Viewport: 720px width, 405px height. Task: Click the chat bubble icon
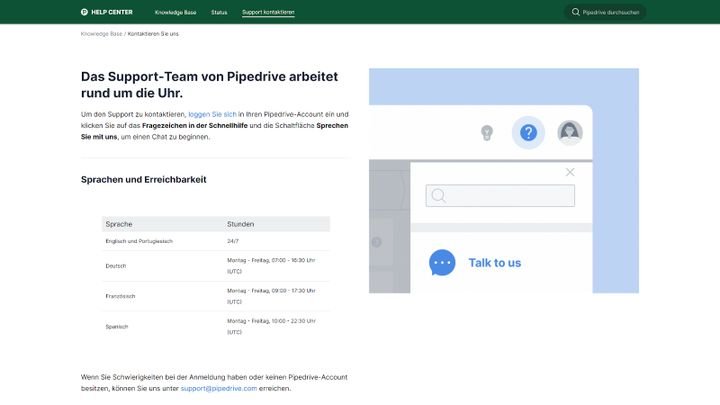(x=442, y=263)
